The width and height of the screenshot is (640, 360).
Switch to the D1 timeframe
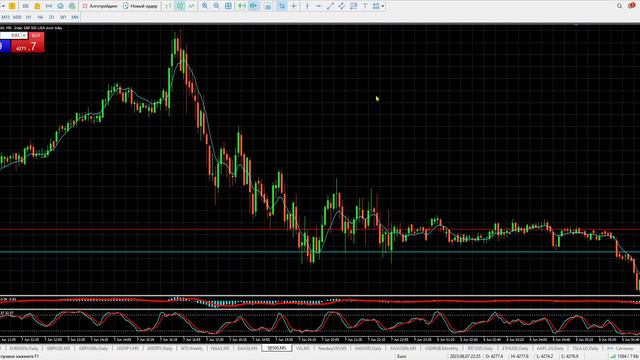51,17
